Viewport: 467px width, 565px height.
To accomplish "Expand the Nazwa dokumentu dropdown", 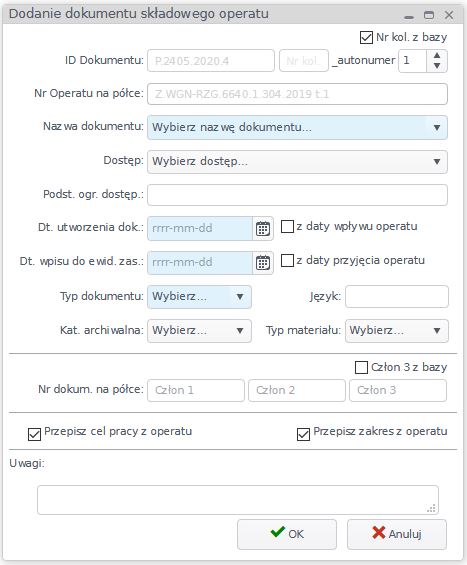I will (297, 128).
